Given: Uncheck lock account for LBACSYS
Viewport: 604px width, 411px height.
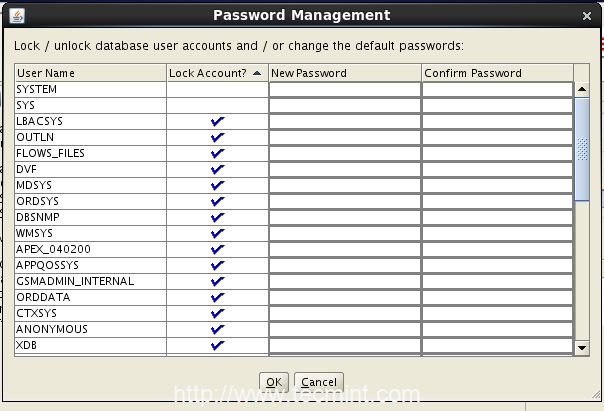Looking at the screenshot, I should [x=218, y=121].
